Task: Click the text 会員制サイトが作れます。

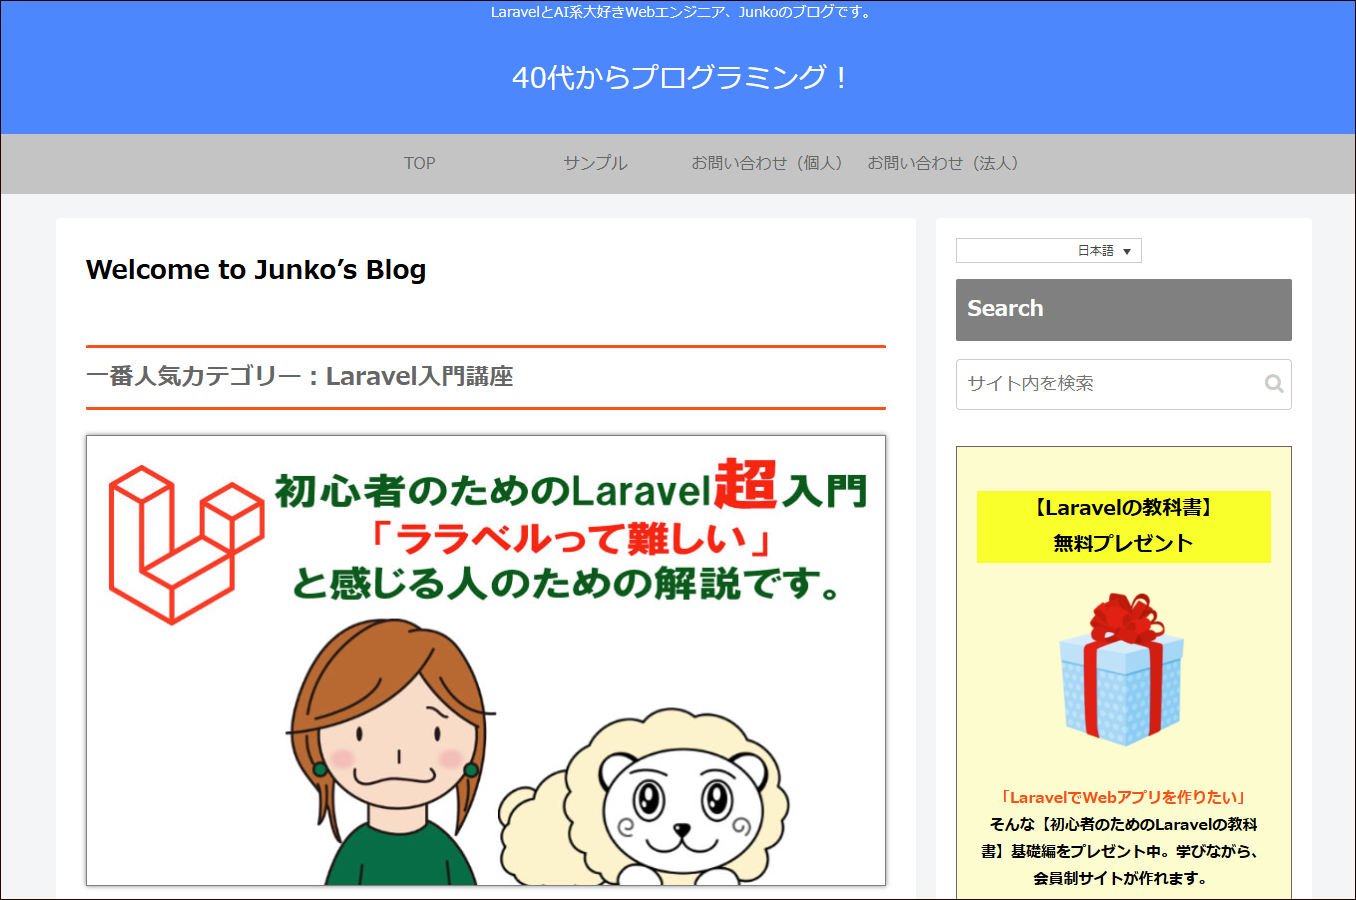Action: 1123,879
